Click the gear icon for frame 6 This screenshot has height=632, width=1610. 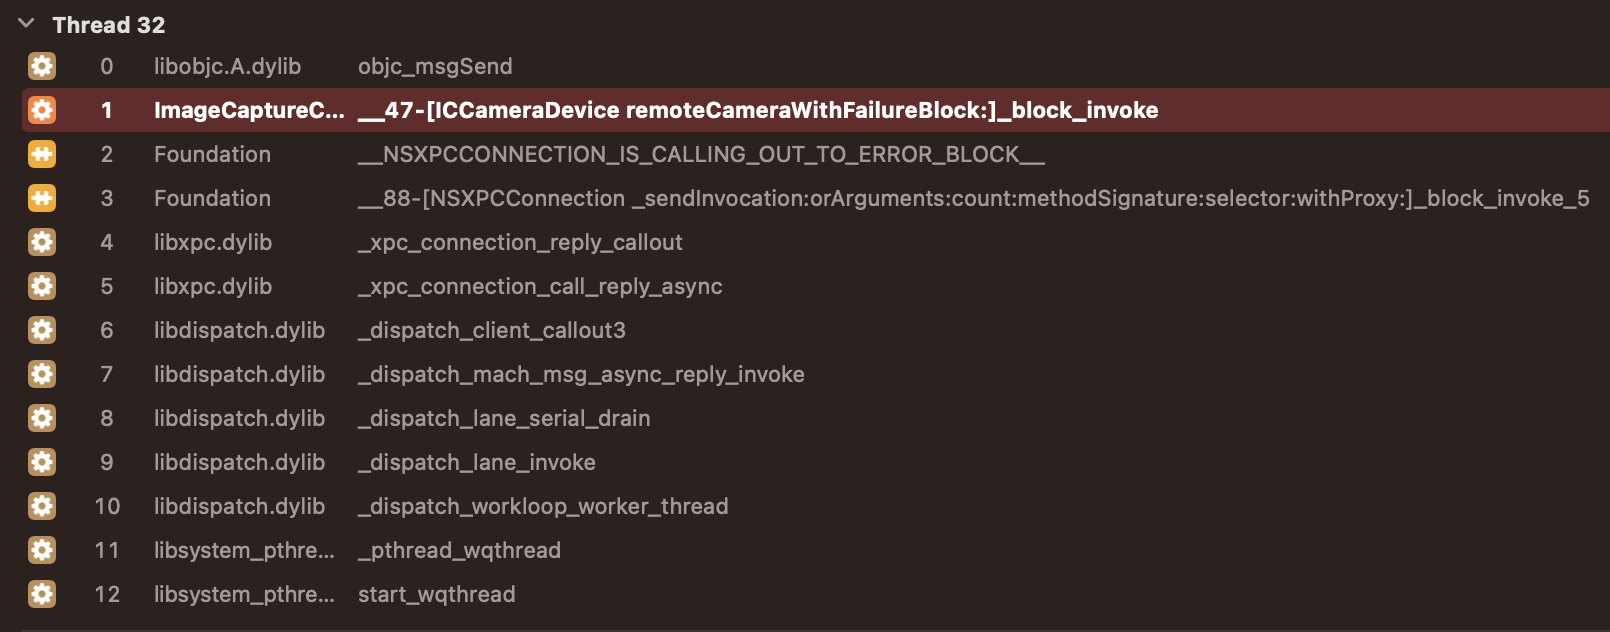point(42,330)
